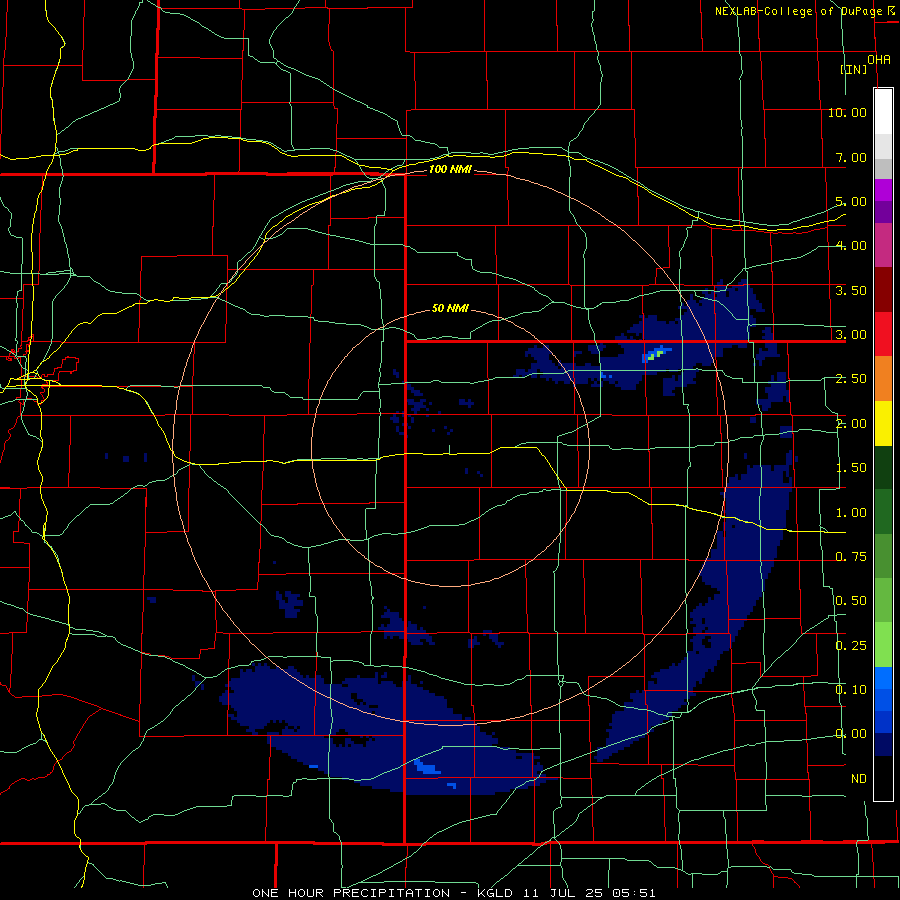Select the 0.10 legend value
The height and width of the screenshot is (900, 900).
tap(851, 690)
